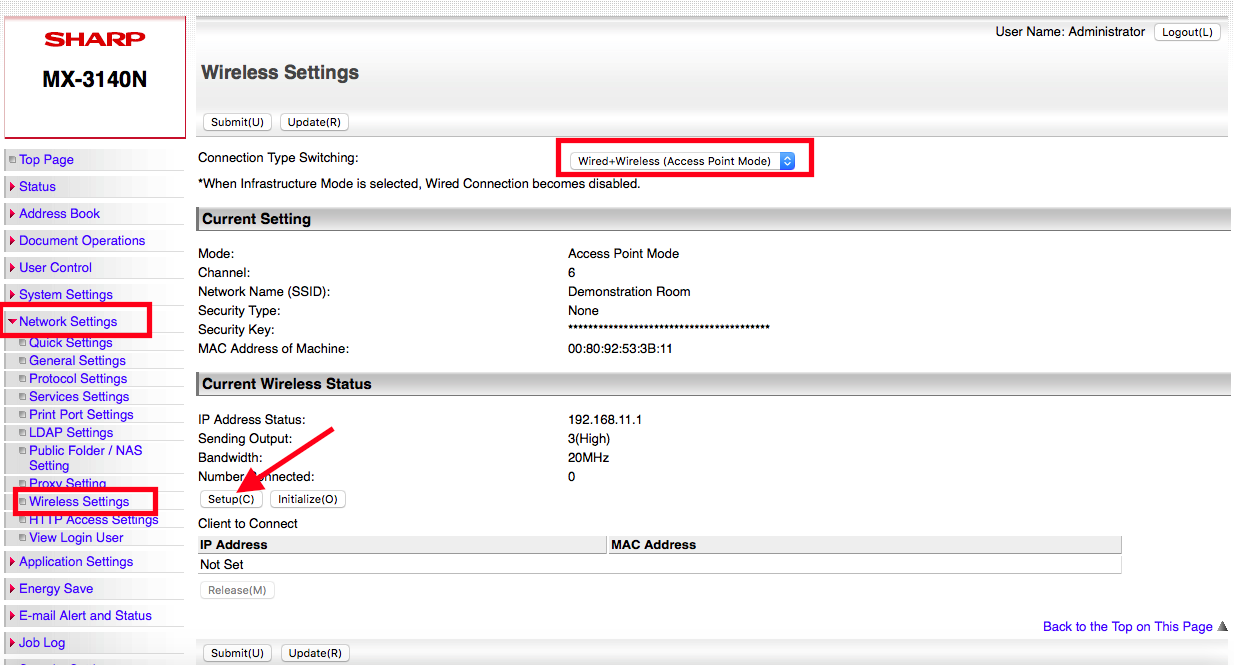Open Services Settings page
This screenshot has width=1234, height=665.
tap(79, 397)
